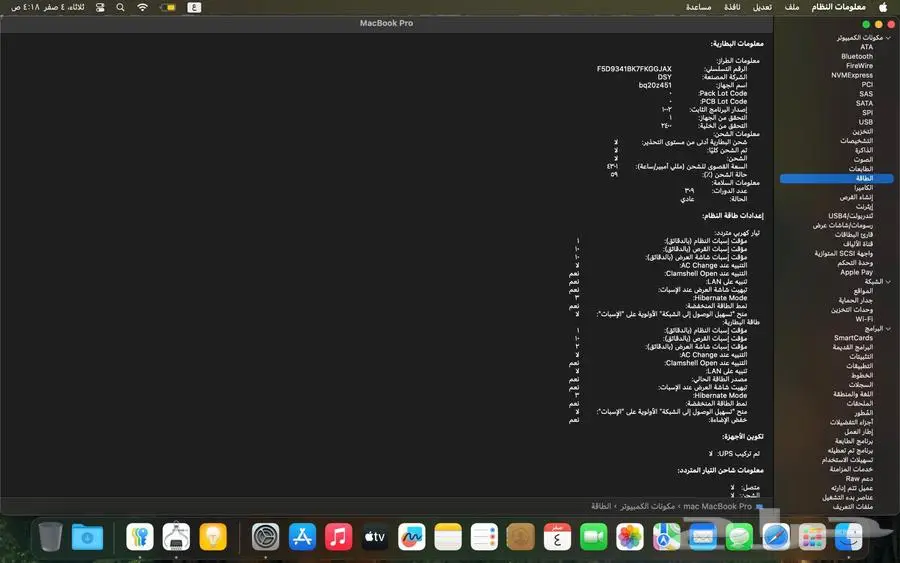
Task: Click the device name value bq20z451
Action: (655, 85)
